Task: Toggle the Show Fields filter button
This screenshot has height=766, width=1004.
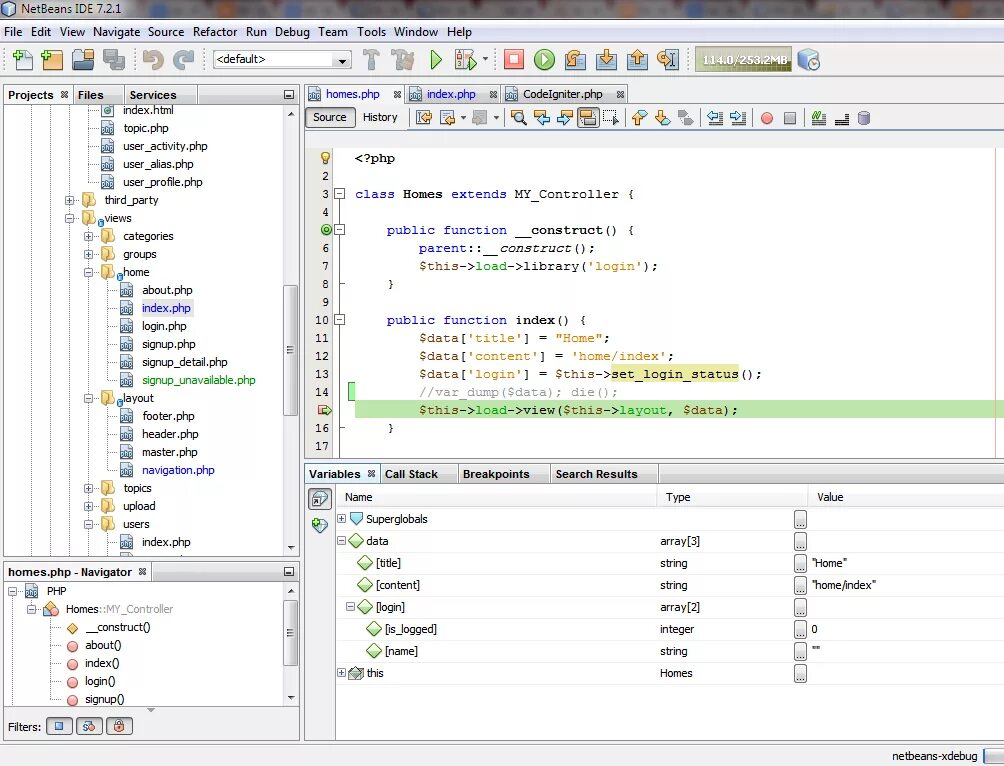Action: pyautogui.click(x=59, y=727)
